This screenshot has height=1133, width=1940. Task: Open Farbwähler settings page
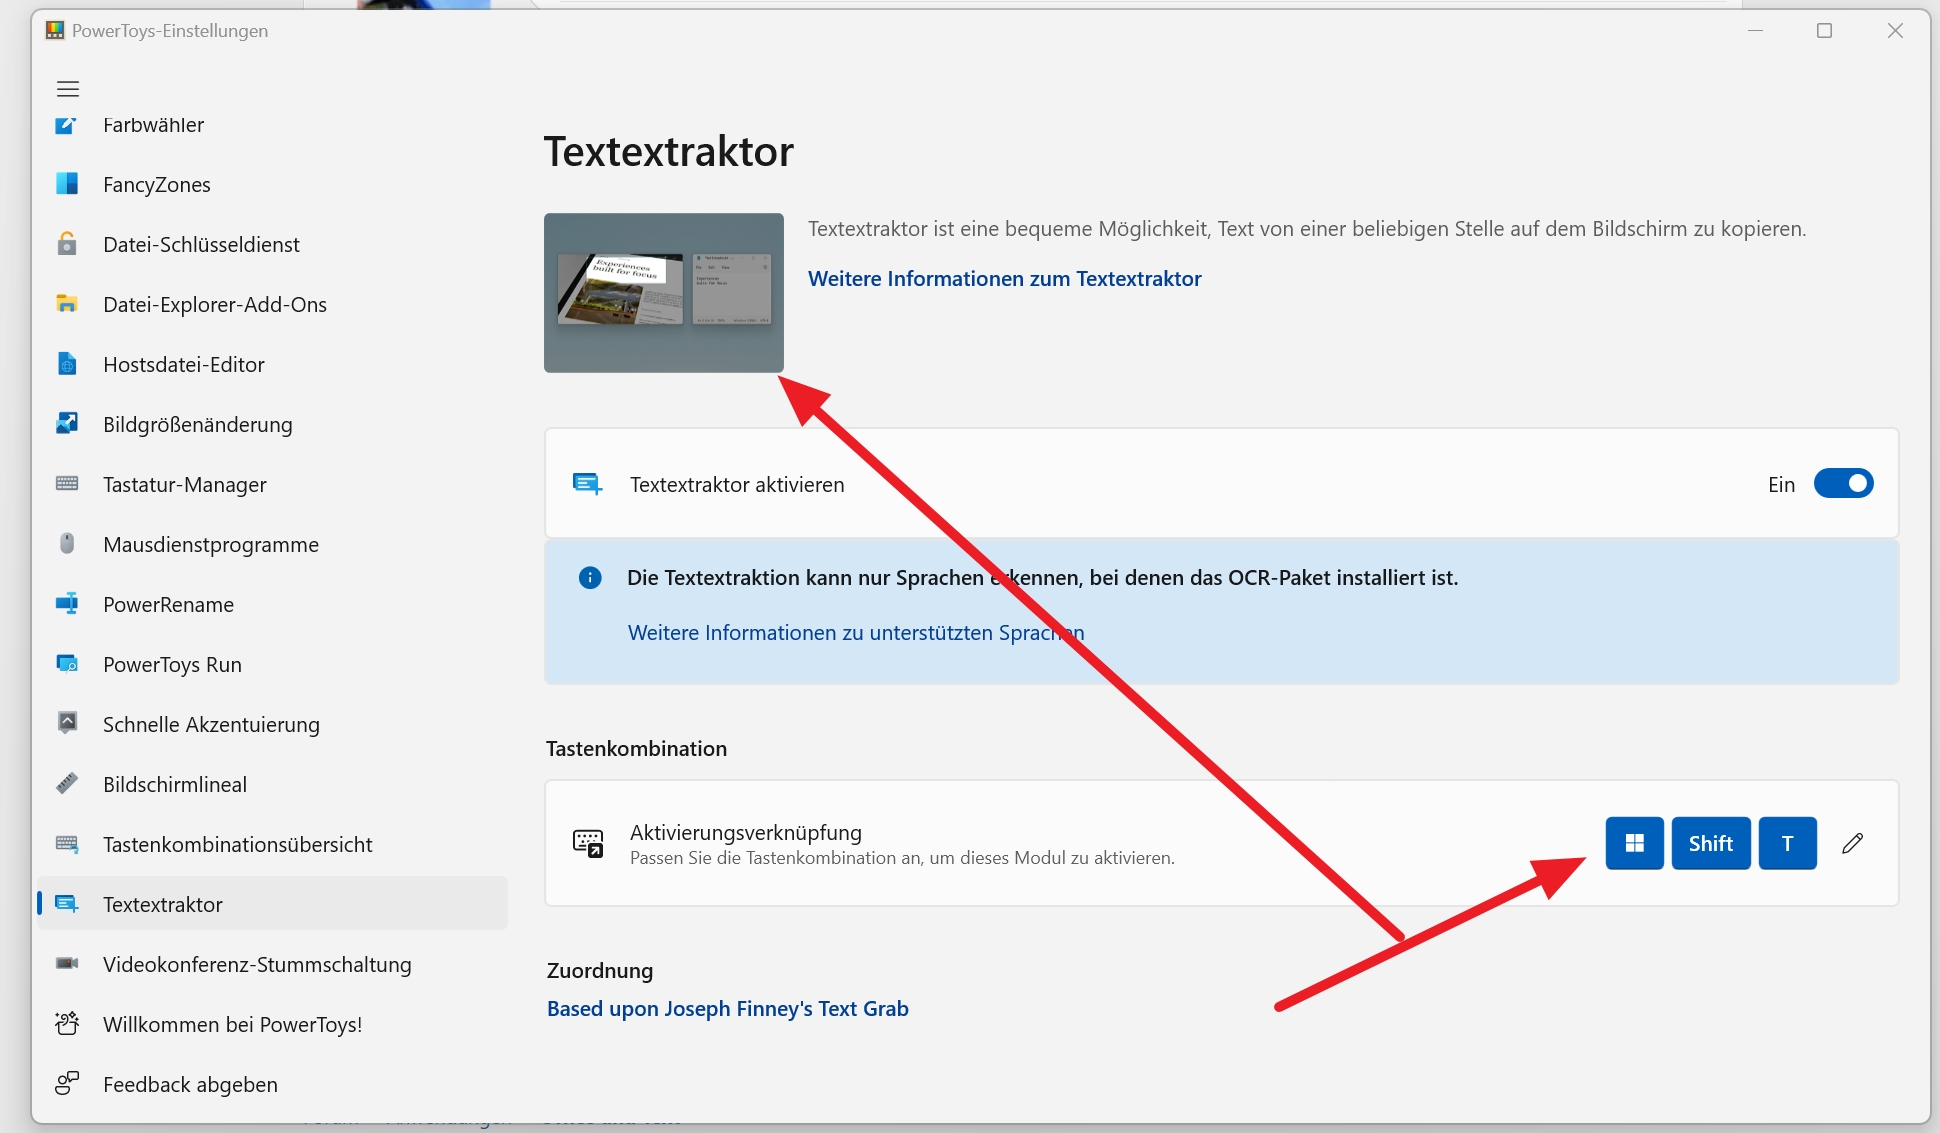tap(153, 126)
